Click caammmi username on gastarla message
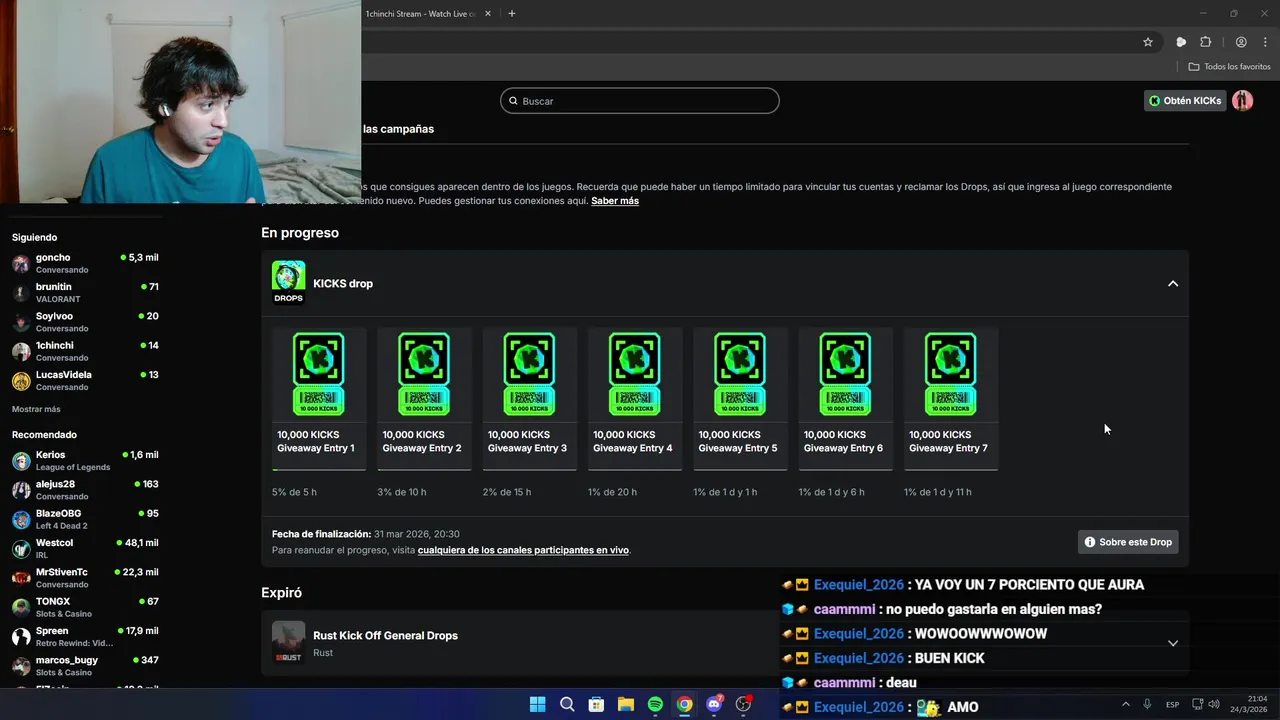1280x720 pixels. (845, 609)
